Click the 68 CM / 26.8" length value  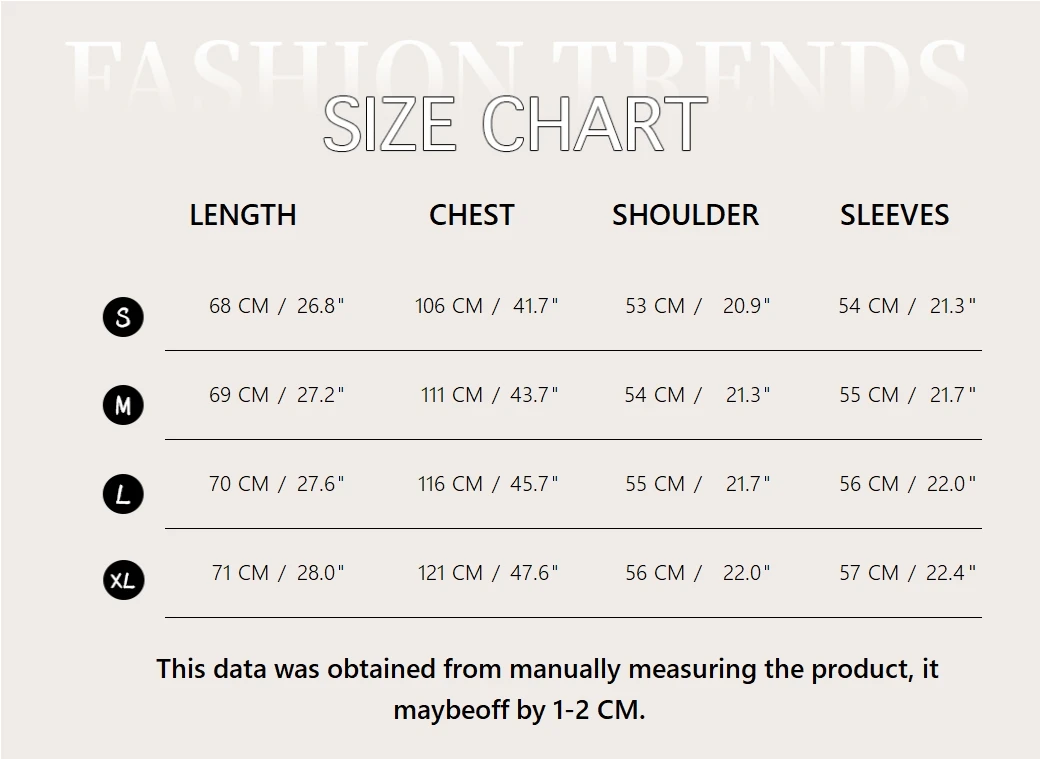click(276, 306)
